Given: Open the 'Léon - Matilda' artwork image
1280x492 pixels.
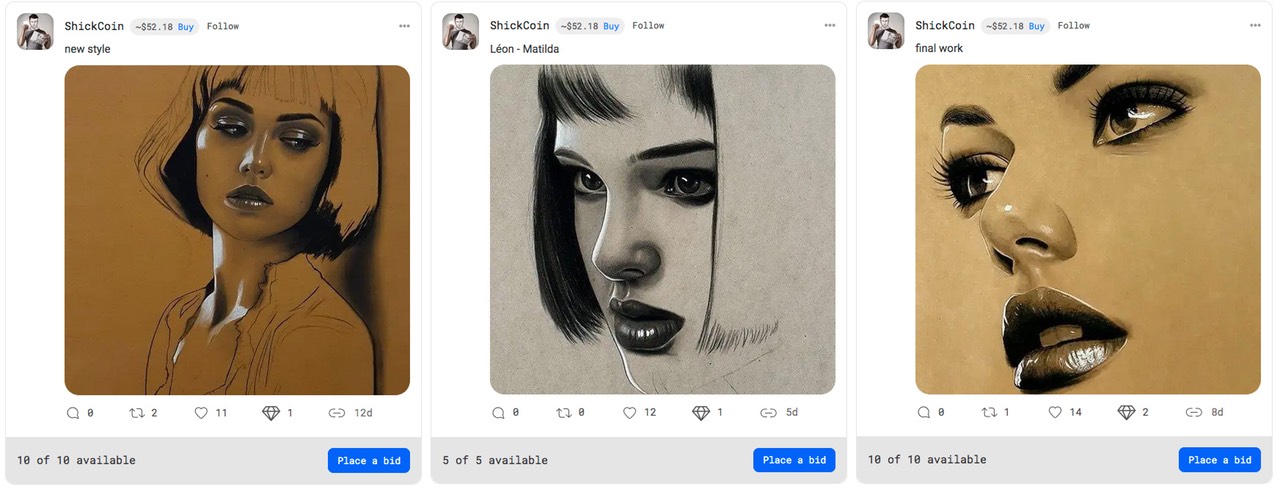Looking at the screenshot, I should (662, 229).
